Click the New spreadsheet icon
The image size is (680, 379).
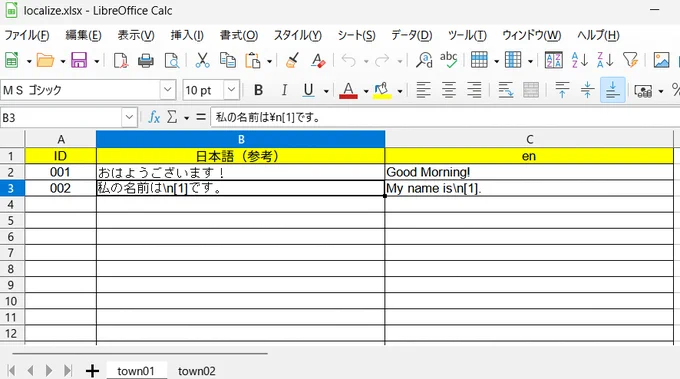pos(12,60)
